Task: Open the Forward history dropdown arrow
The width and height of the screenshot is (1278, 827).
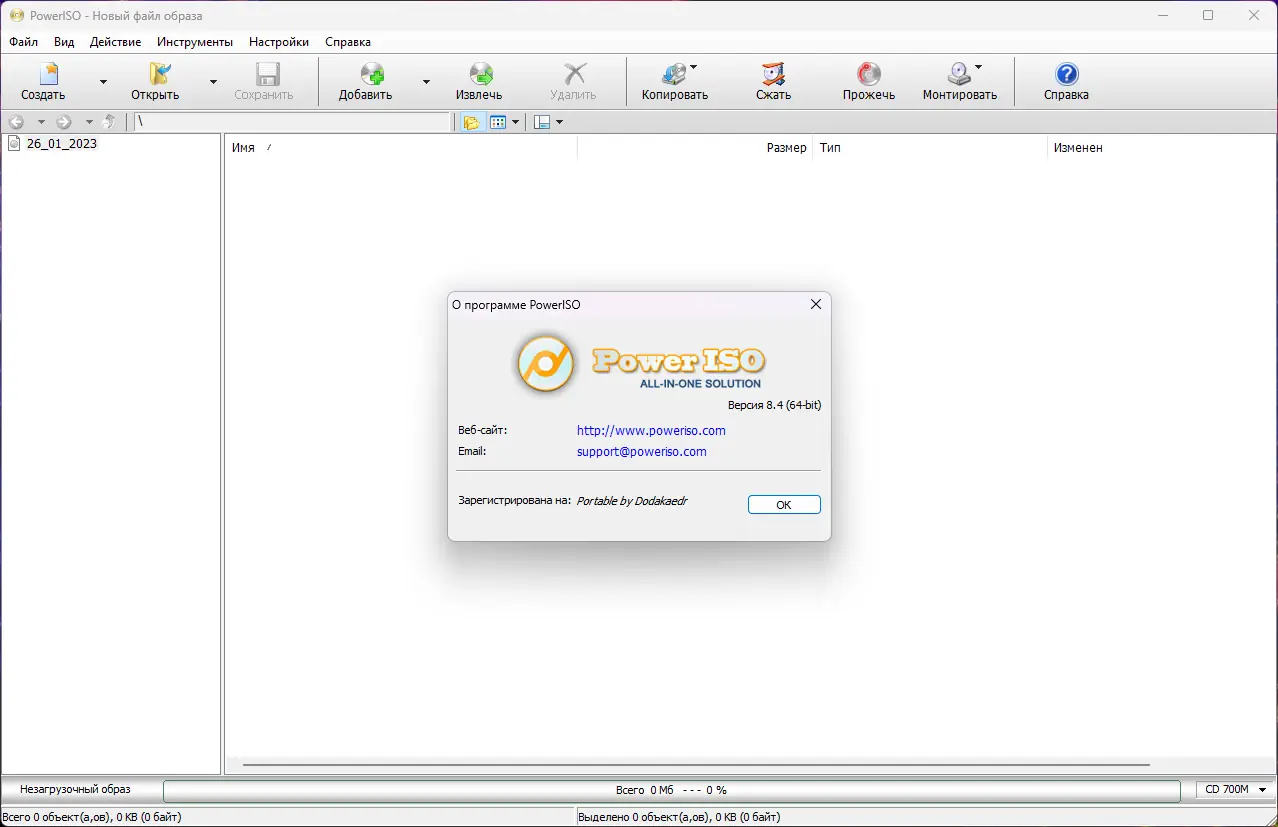Action: pos(89,122)
